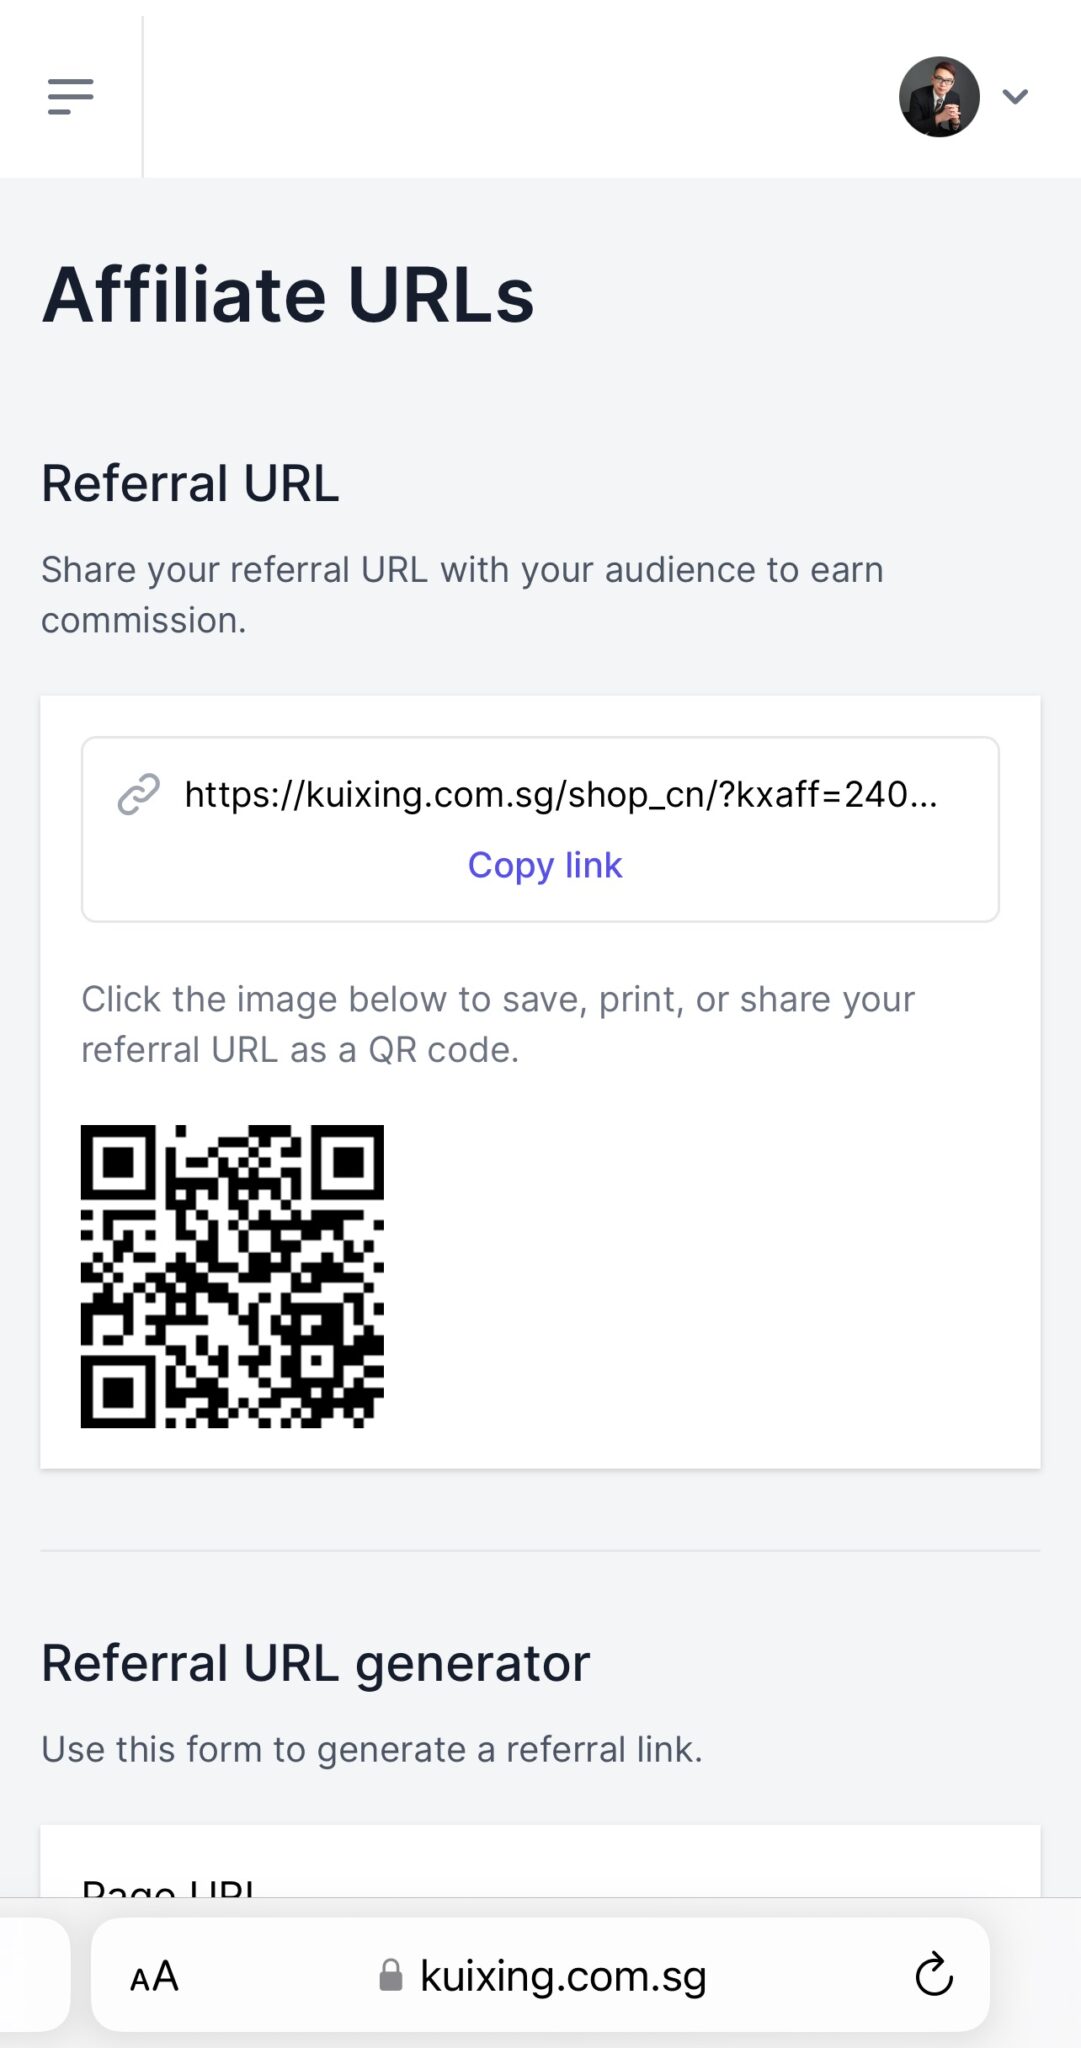Open the referral QR code image
This screenshot has height=2048, width=1081.
pyautogui.click(x=232, y=1276)
